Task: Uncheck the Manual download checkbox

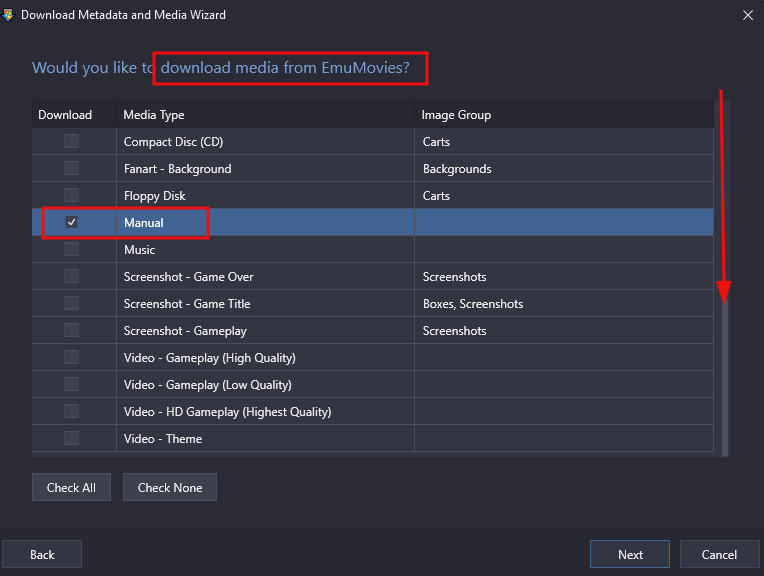Action: point(72,222)
